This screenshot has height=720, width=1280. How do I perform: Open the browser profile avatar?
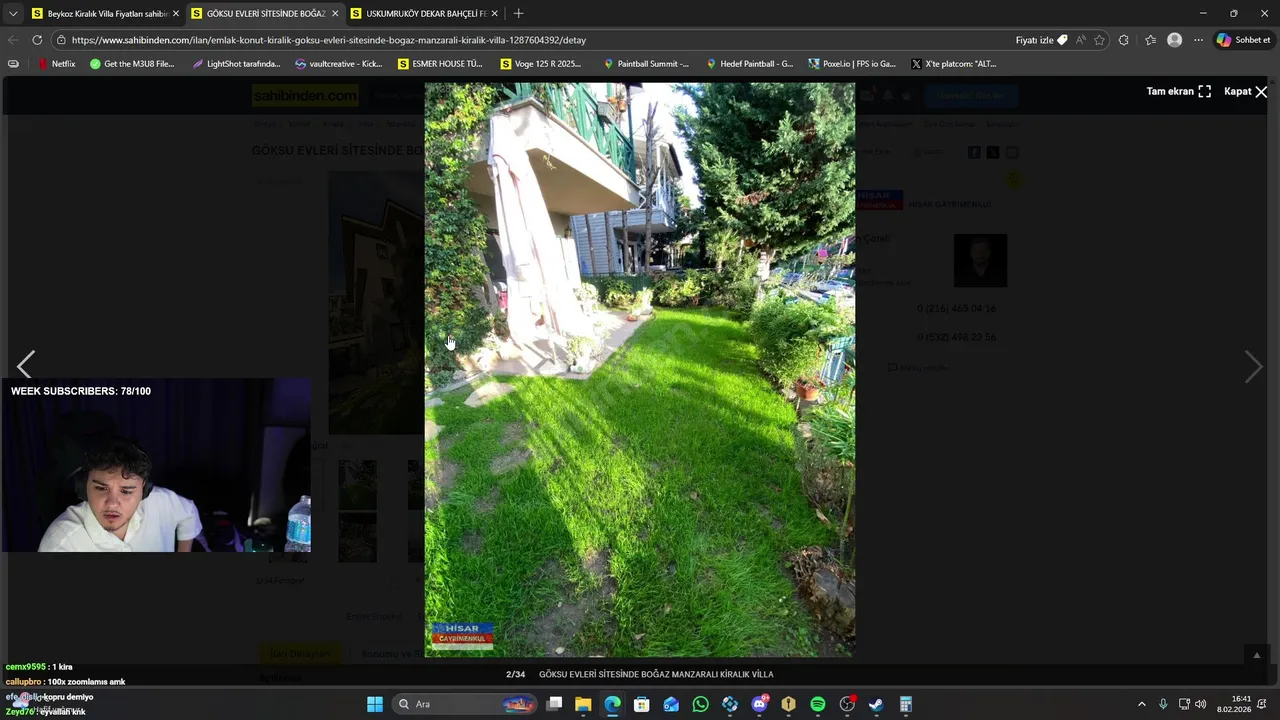tap(1175, 40)
